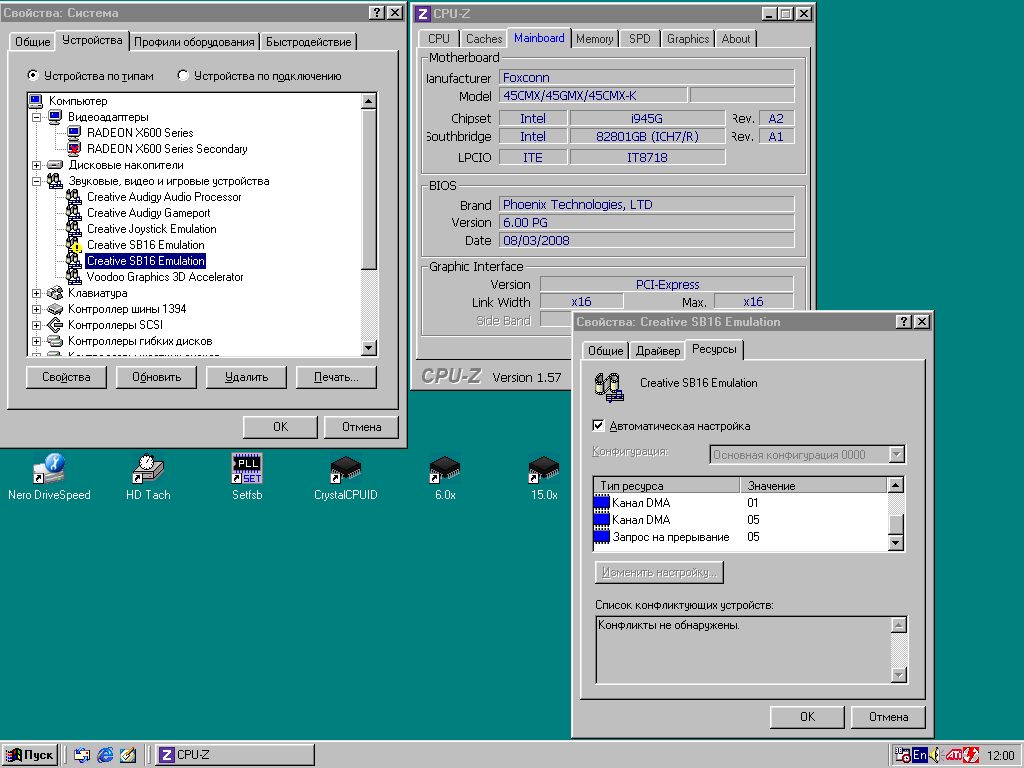Open the HD Tach desktop icon
This screenshot has width=1024, height=768.
point(147,469)
